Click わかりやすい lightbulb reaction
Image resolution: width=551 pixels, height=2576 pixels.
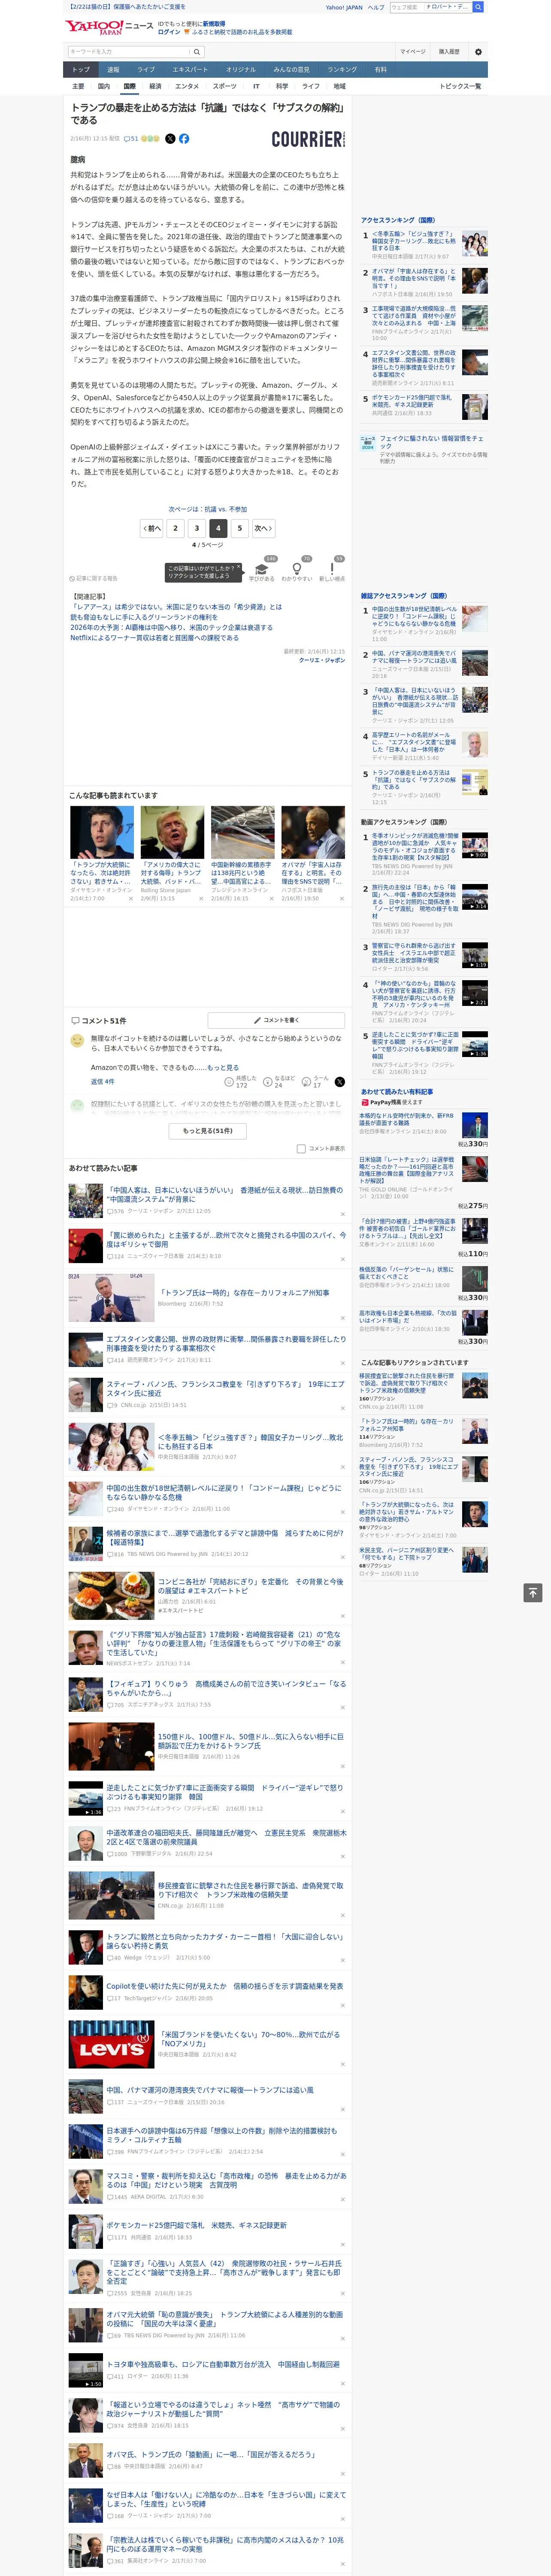297,569
